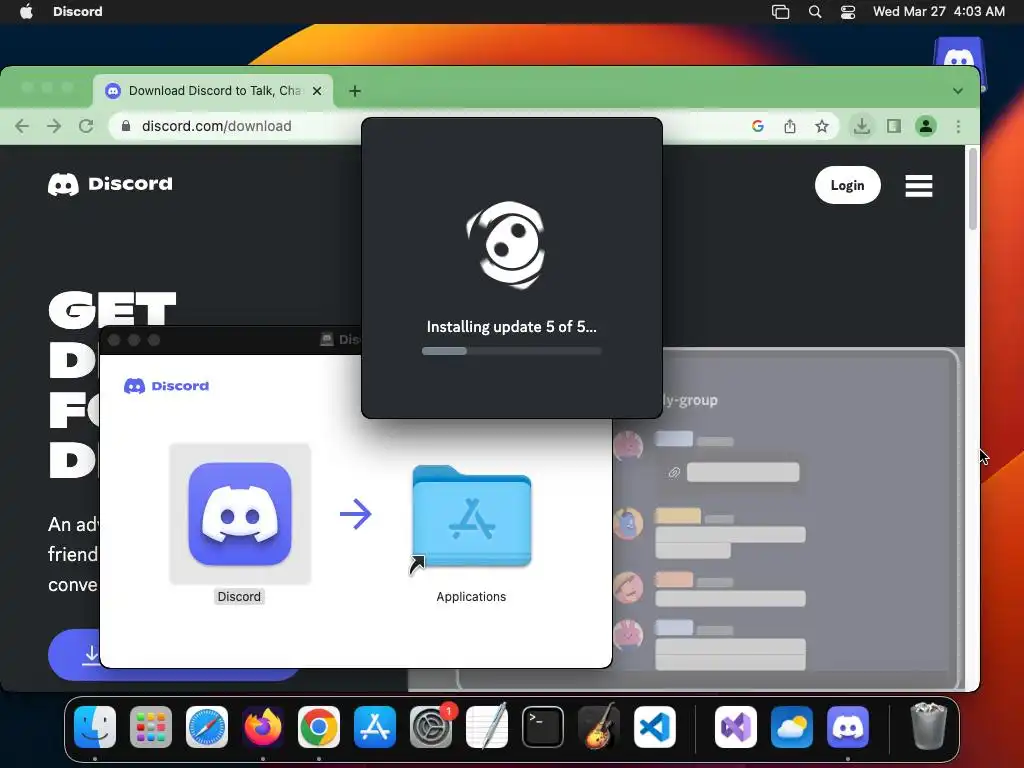Open Control Center in menu bar
Image resolution: width=1024 pixels, height=768 pixels.
[848, 11]
